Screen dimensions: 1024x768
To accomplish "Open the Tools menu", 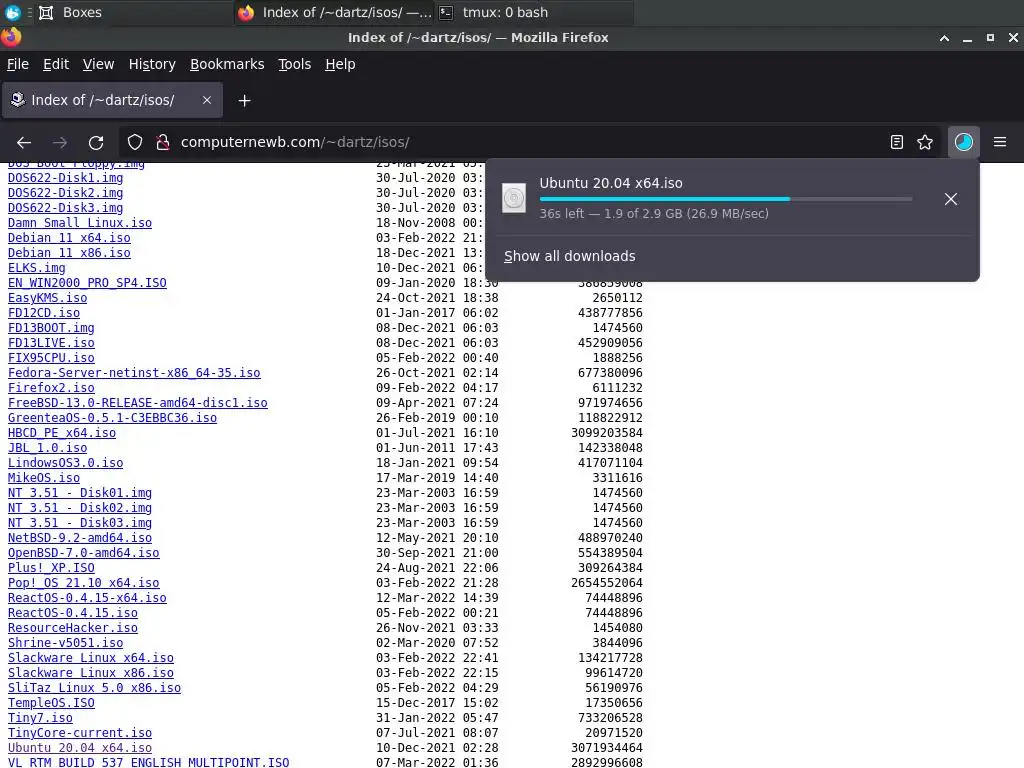I will (295, 64).
